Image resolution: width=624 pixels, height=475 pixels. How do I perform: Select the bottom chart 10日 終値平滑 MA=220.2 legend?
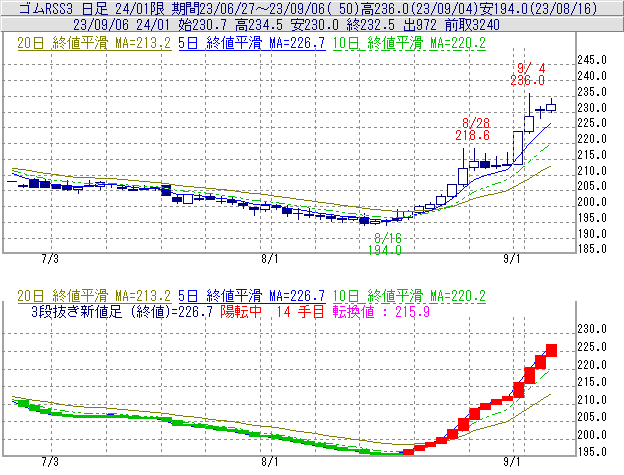click(409, 296)
